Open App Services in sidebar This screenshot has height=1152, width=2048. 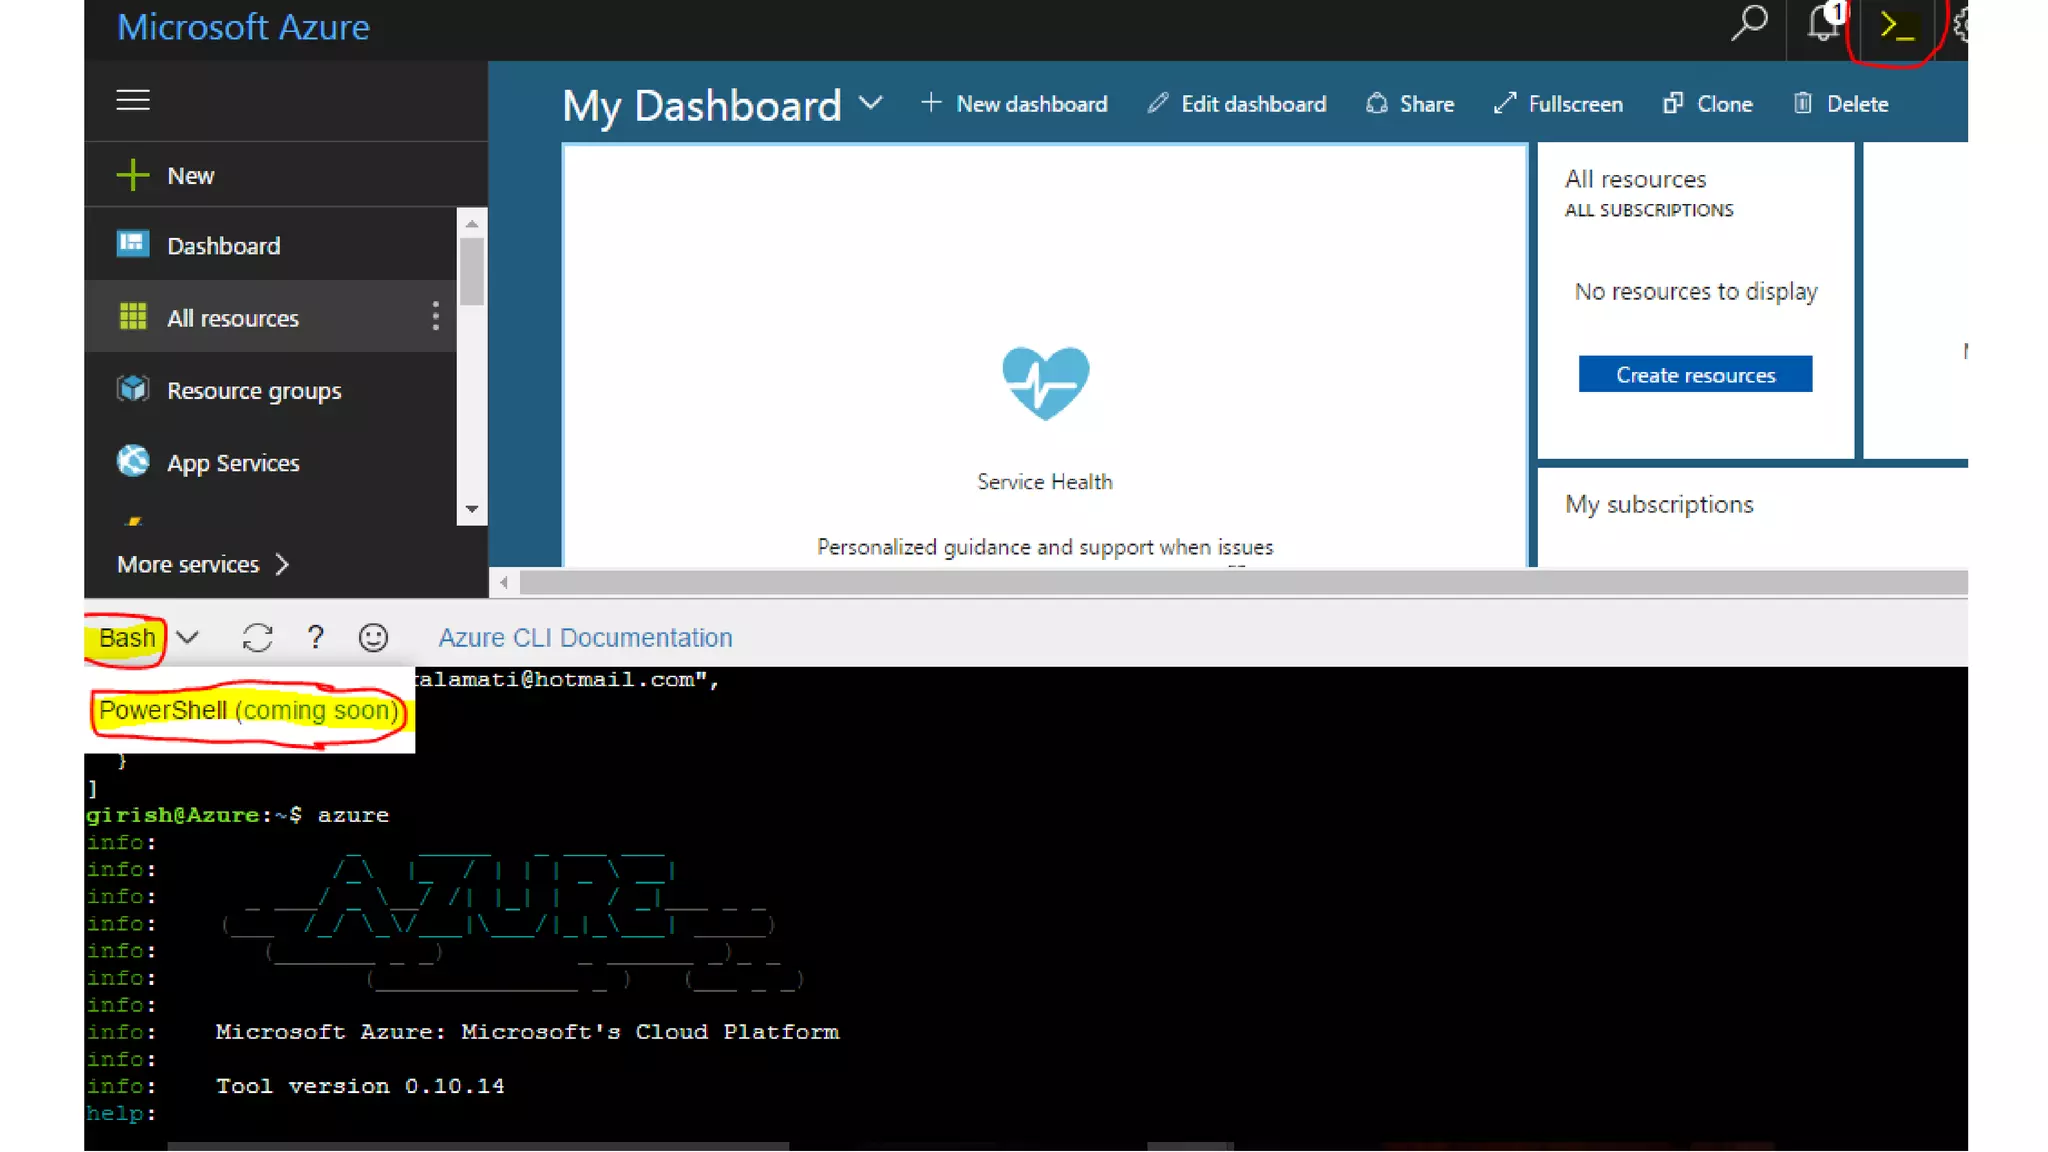coord(232,463)
